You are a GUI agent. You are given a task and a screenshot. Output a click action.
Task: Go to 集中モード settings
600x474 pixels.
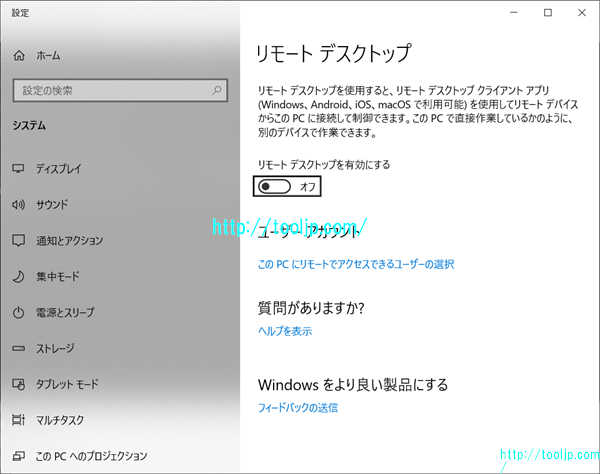point(58,277)
